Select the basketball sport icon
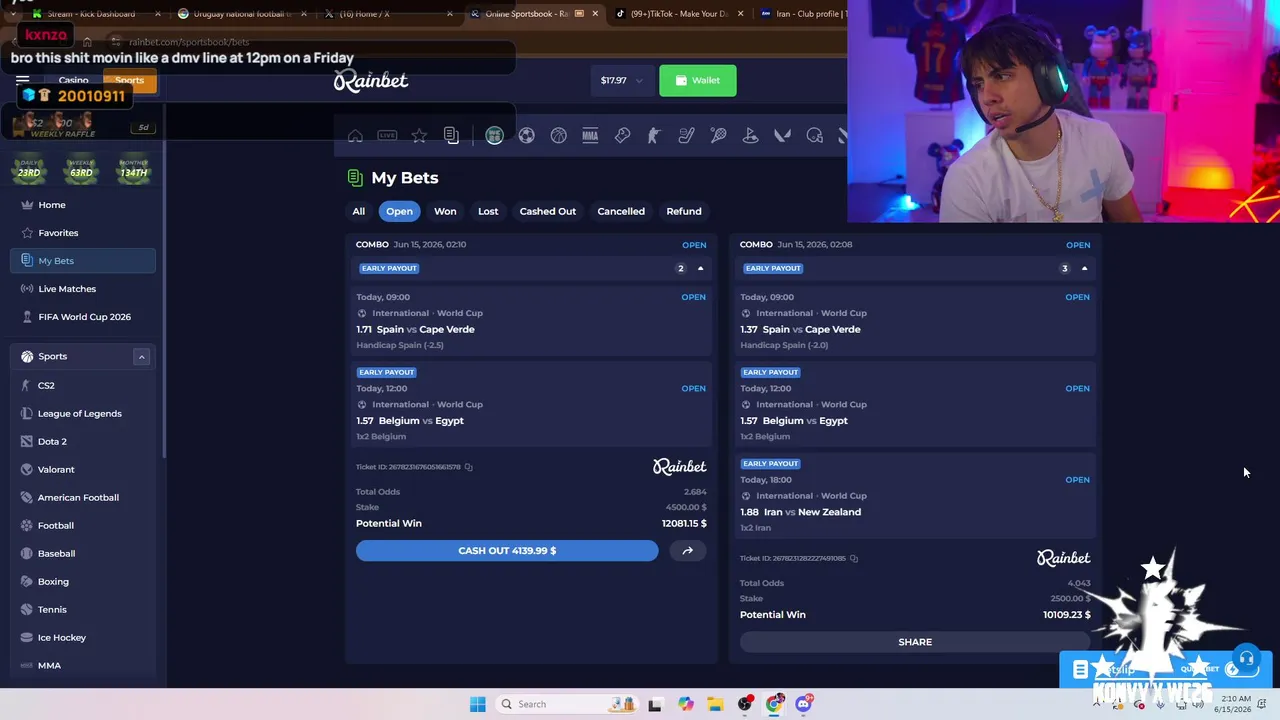The image size is (1280, 720). click(558, 136)
